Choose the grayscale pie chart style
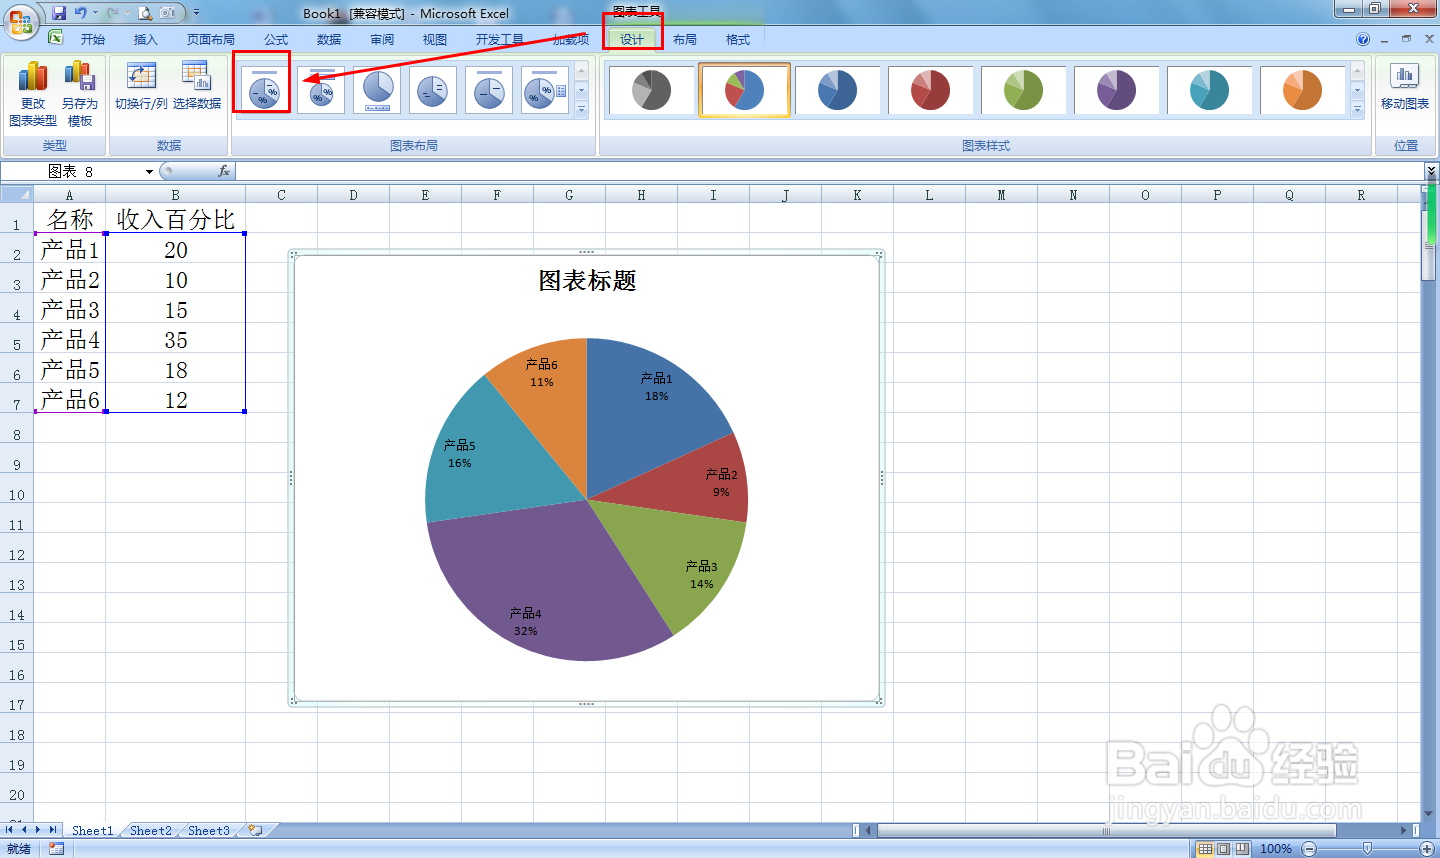 click(x=651, y=90)
